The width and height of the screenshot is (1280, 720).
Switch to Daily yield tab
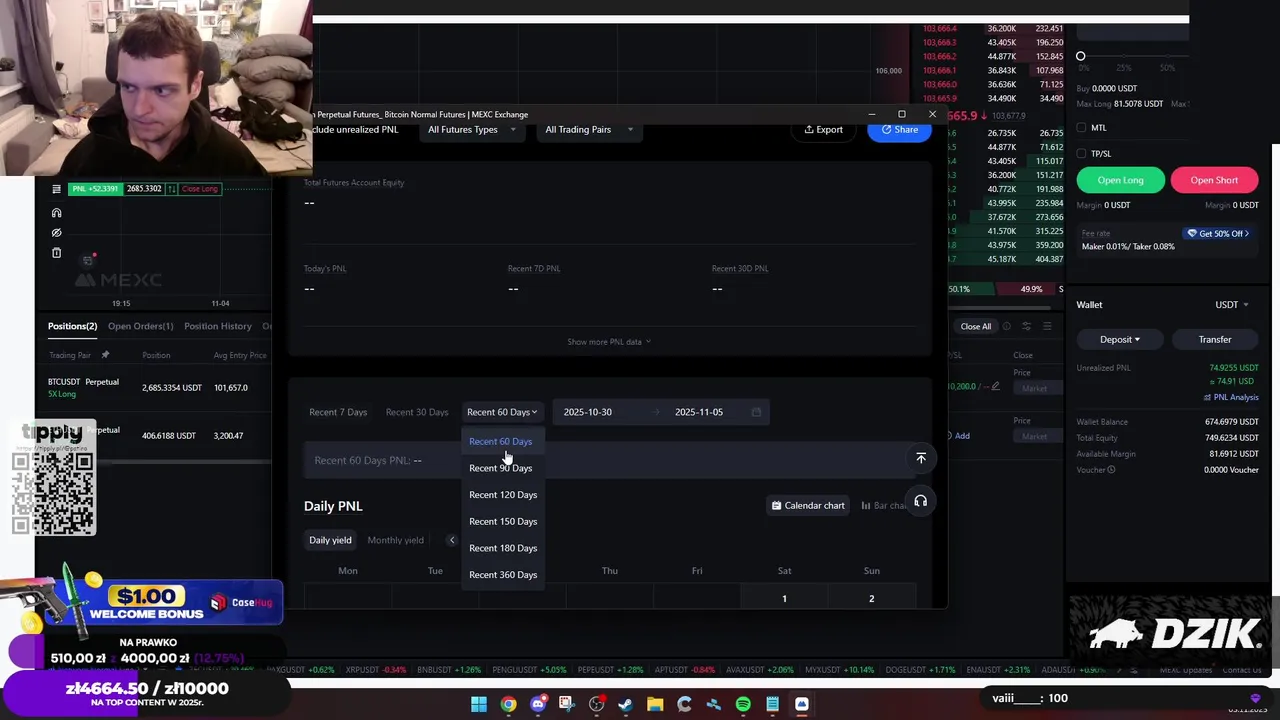click(x=330, y=540)
